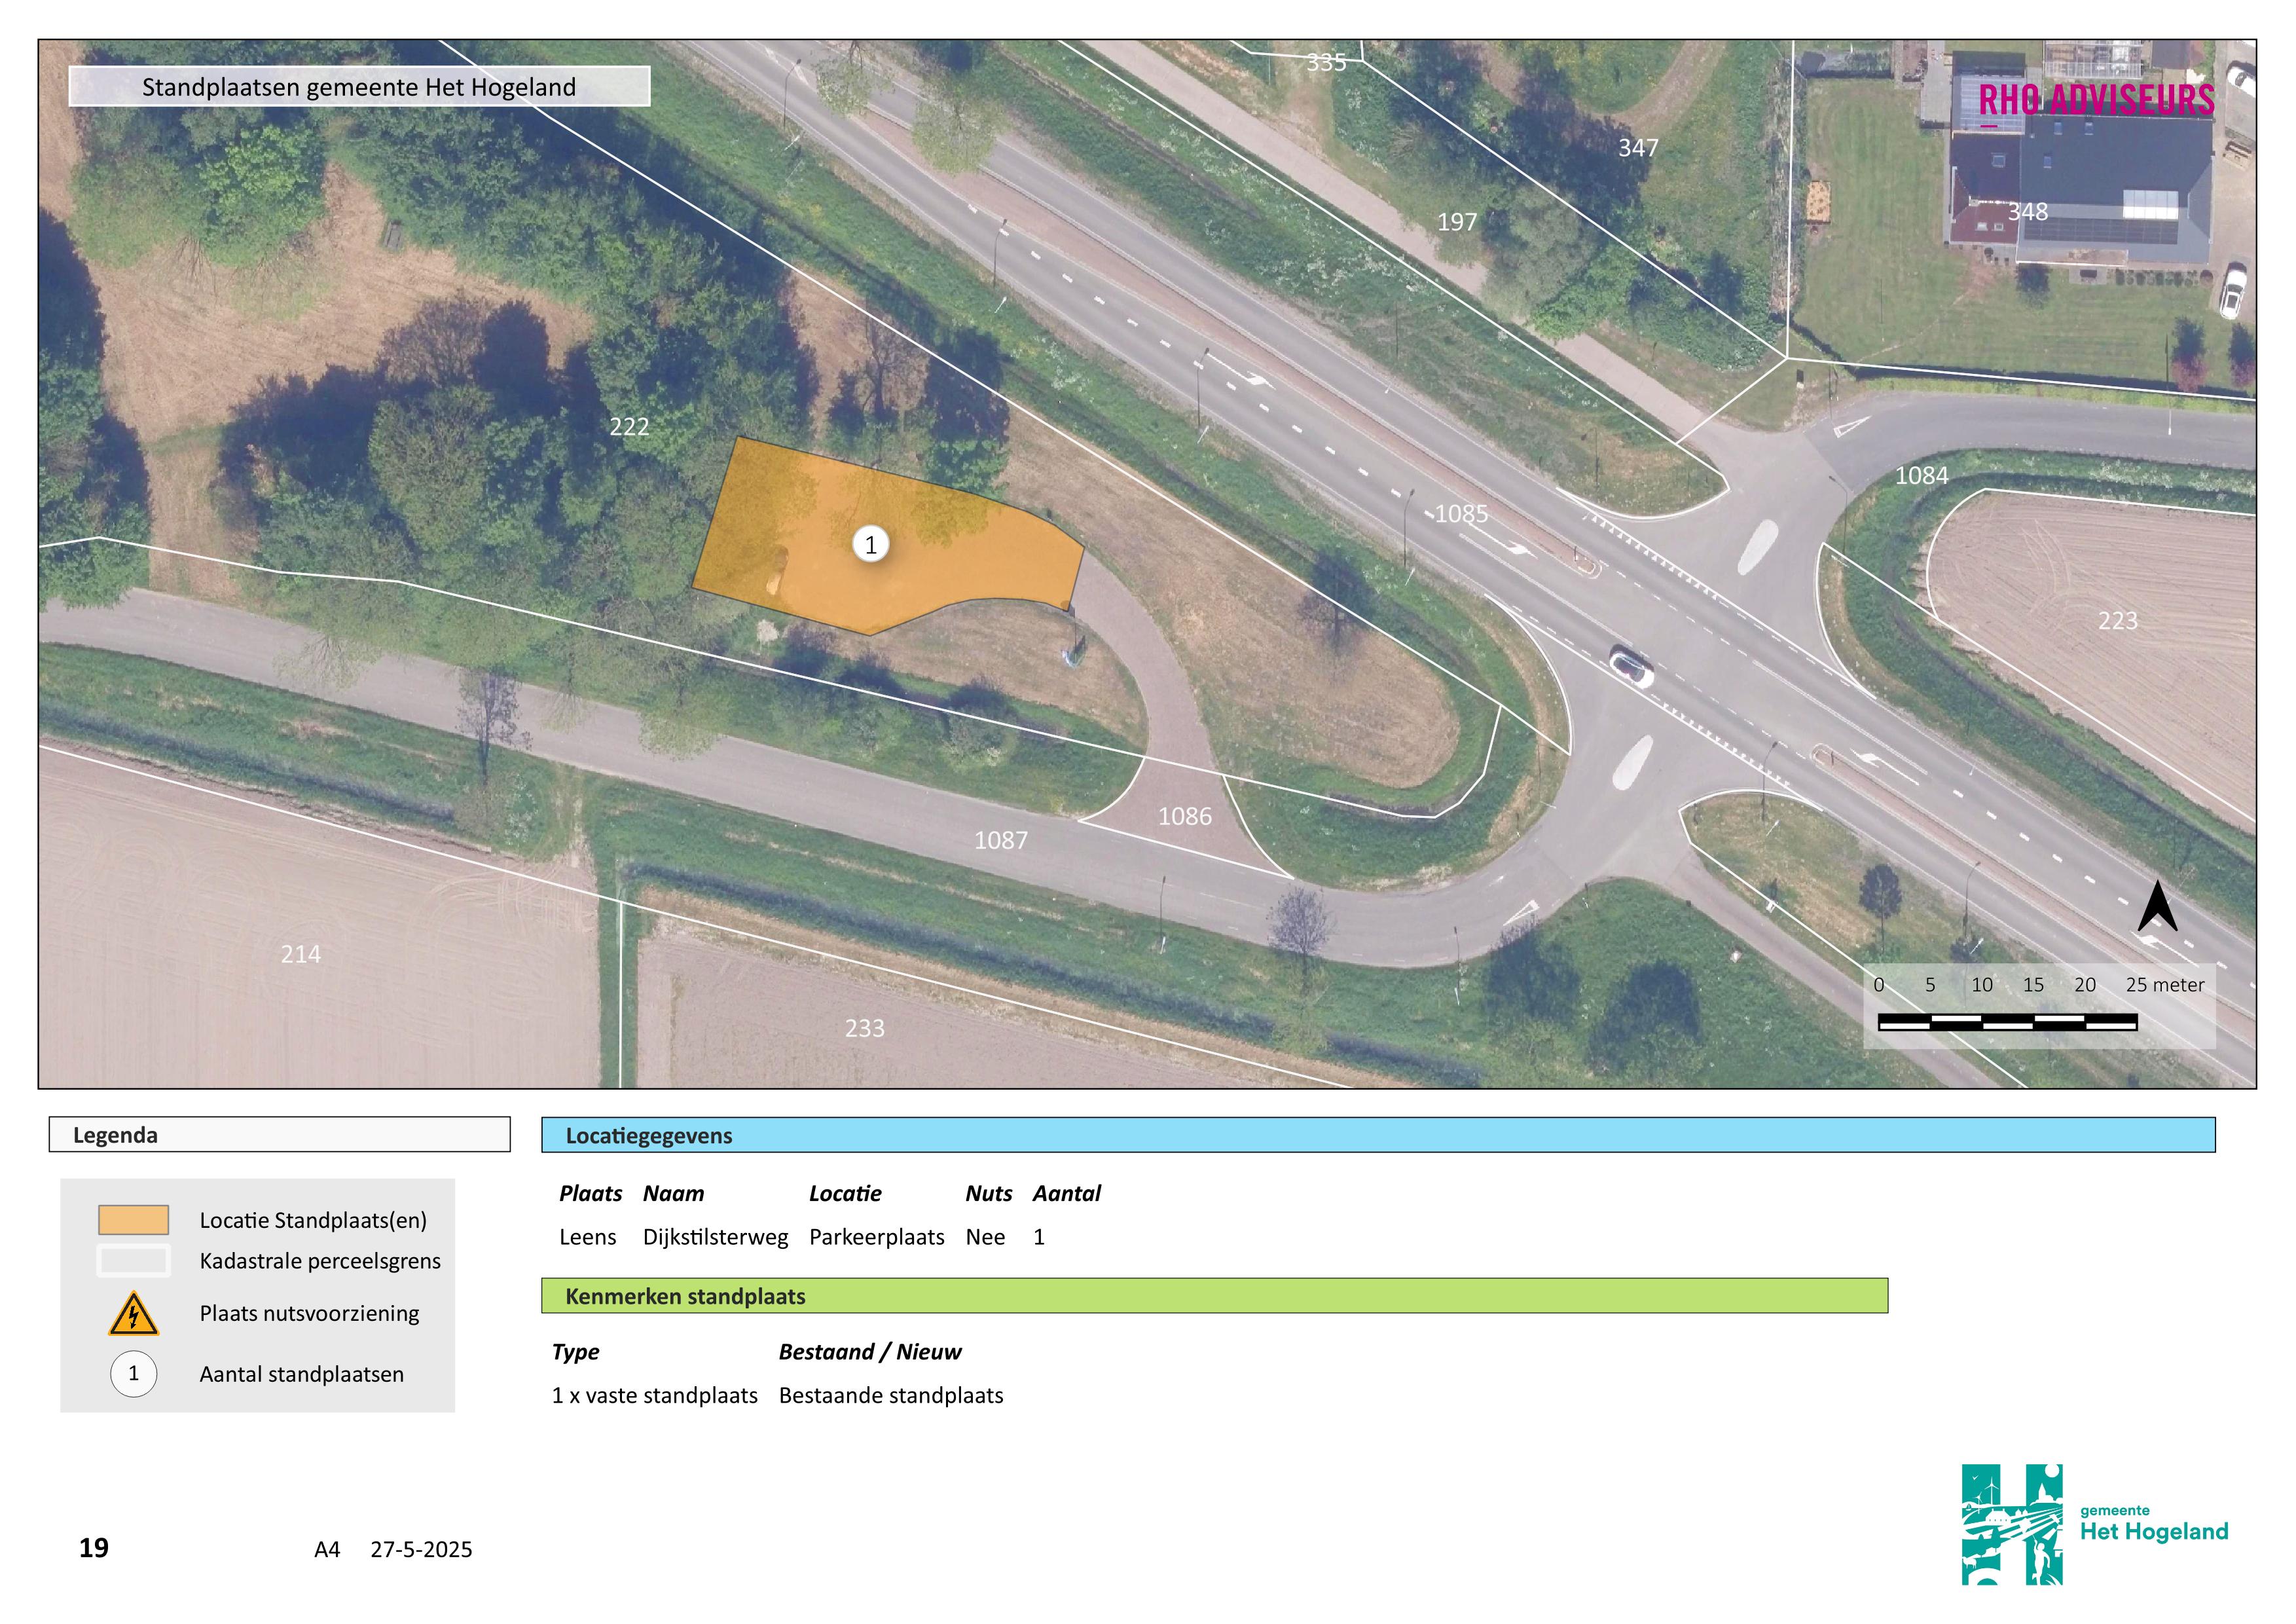Click the Bestaande standplaats cell

pos(891,1396)
